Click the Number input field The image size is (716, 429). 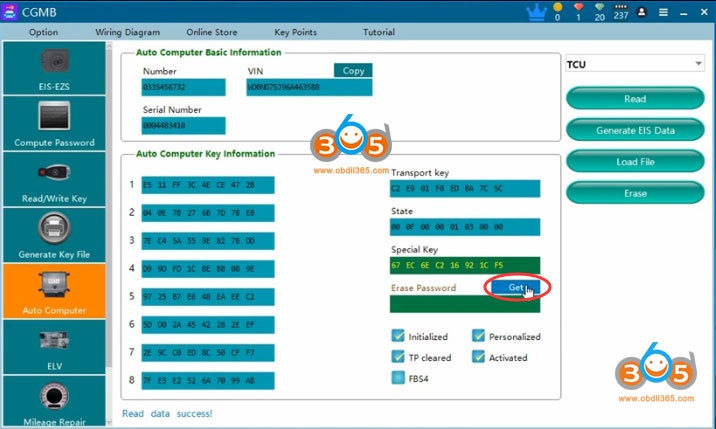[183, 87]
